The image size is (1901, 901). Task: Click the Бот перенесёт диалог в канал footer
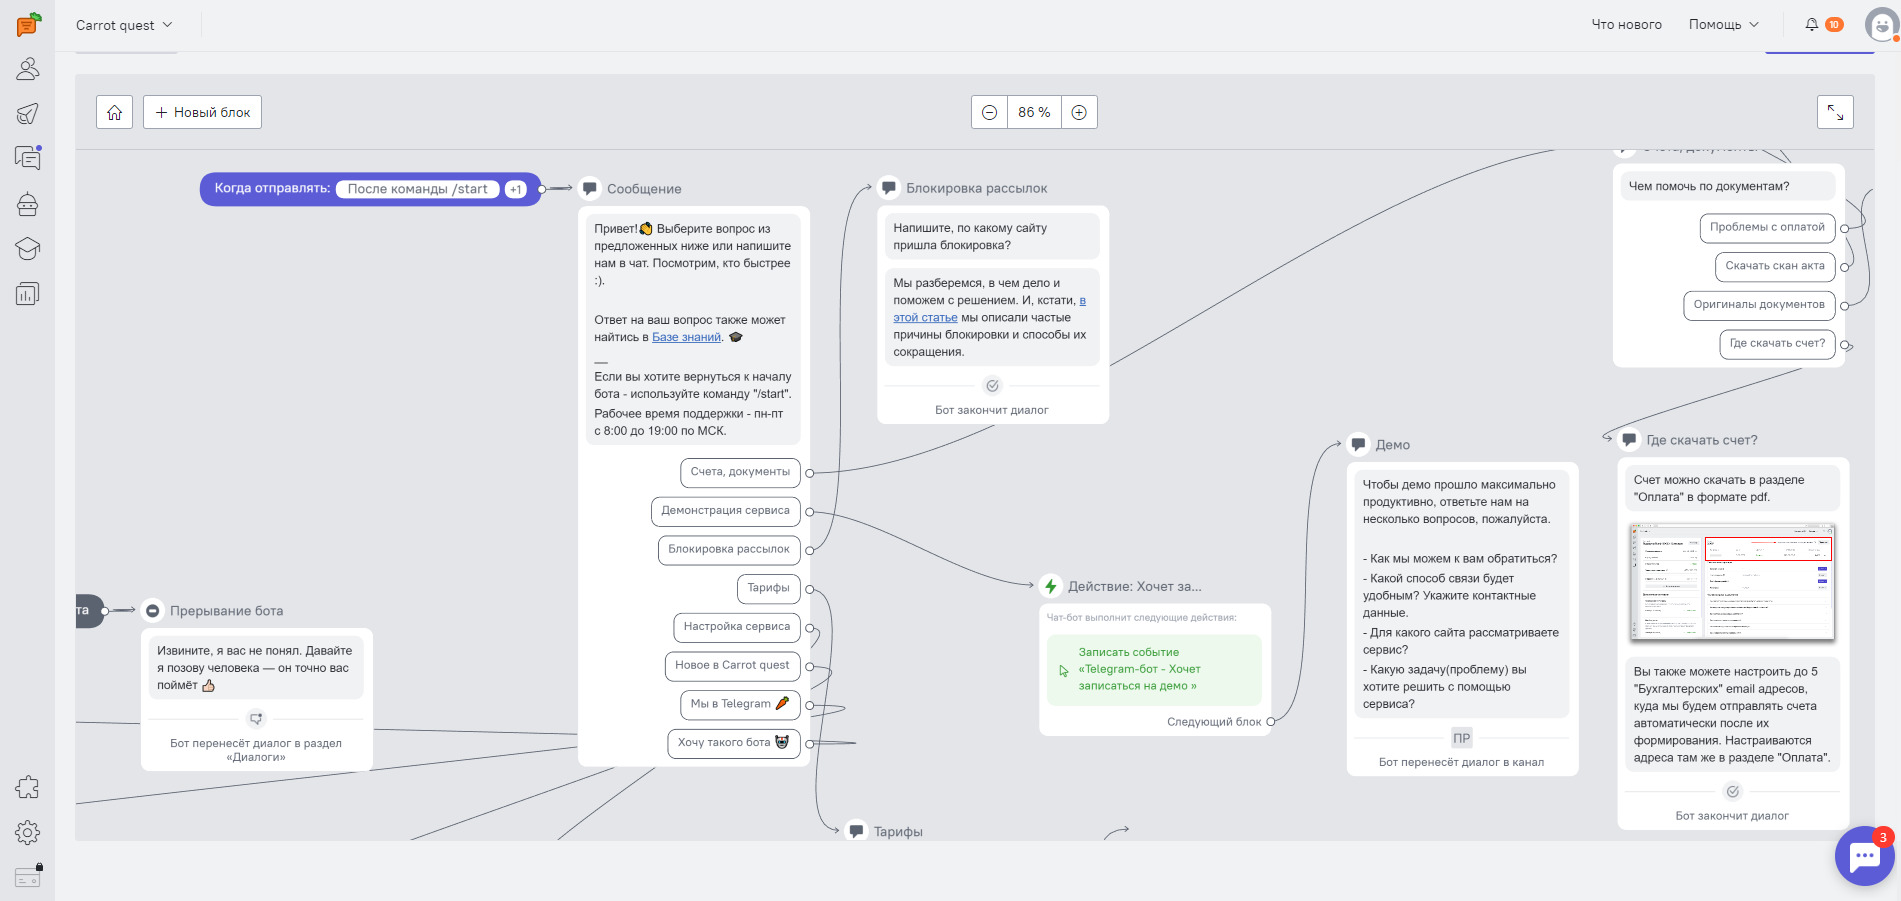pyautogui.click(x=1461, y=762)
